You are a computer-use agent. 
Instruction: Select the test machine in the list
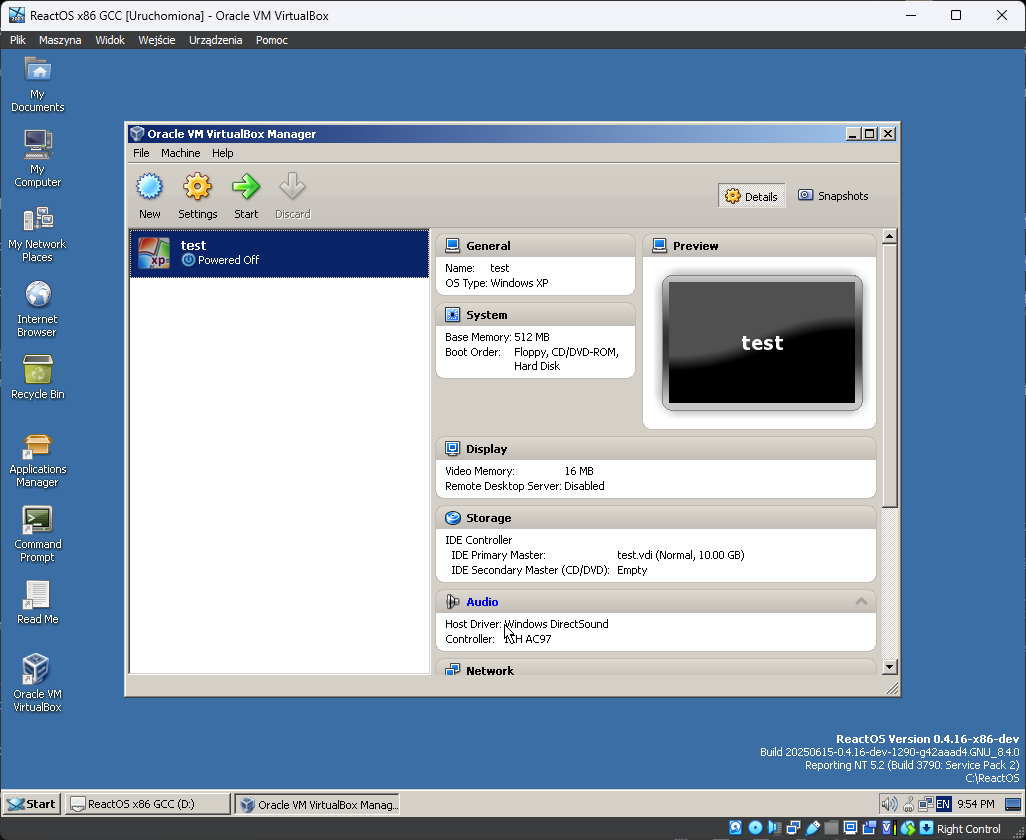tap(279, 253)
